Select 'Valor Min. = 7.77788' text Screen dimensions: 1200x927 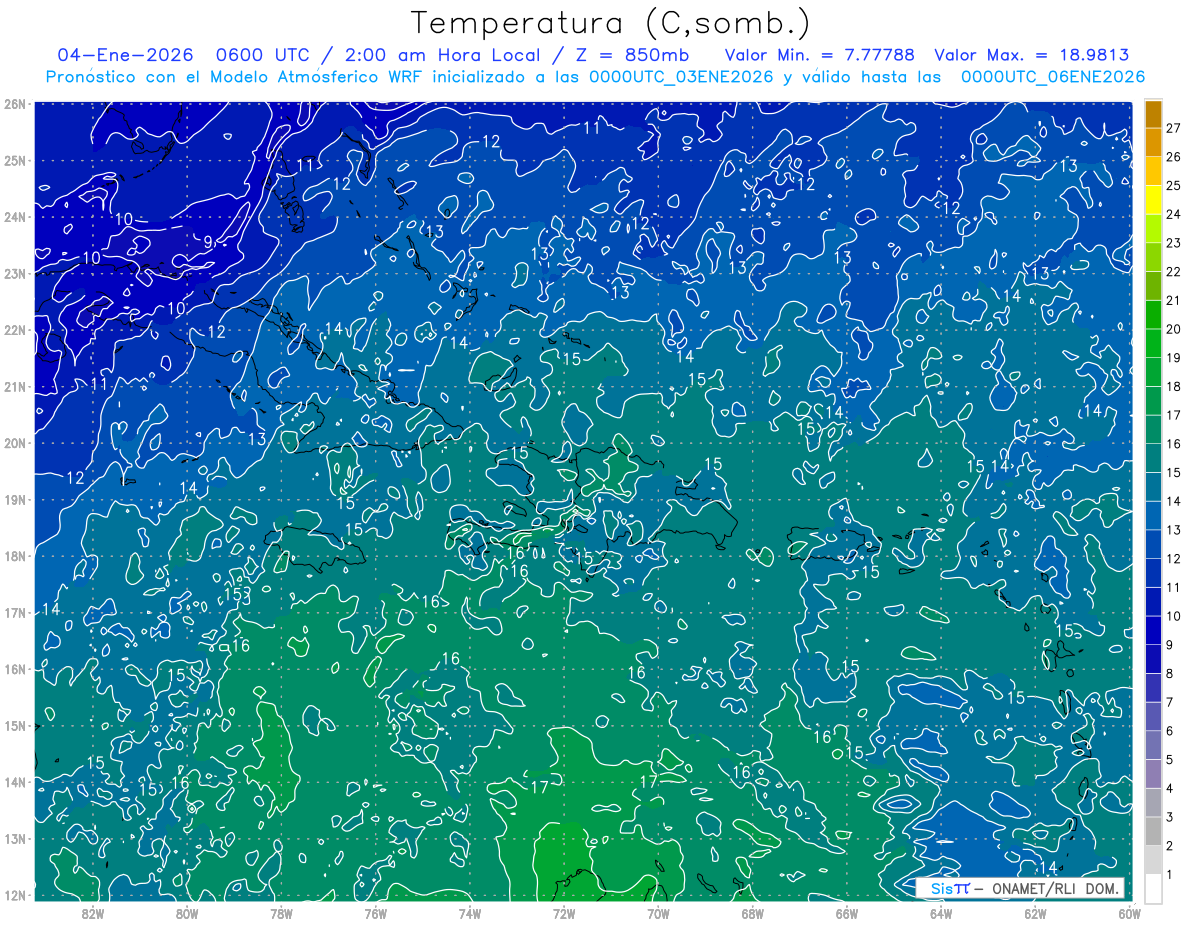(x=819, y=55)
